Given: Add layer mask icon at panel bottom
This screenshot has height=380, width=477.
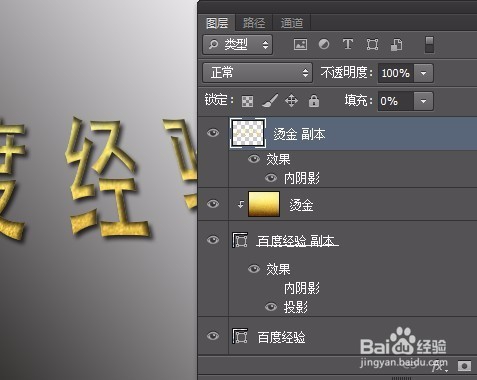Looking at the screenshot, I should point(464,366).
